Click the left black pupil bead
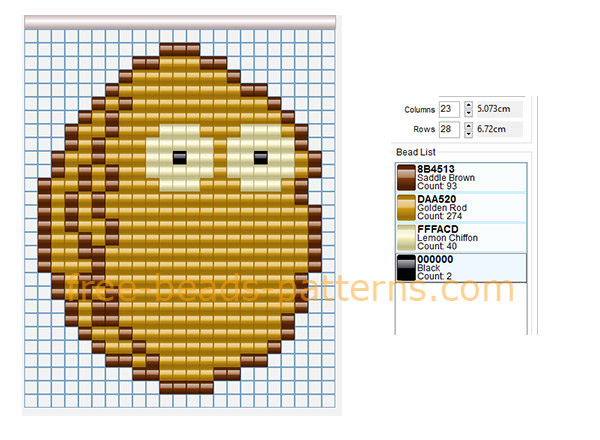 point(179,158)
